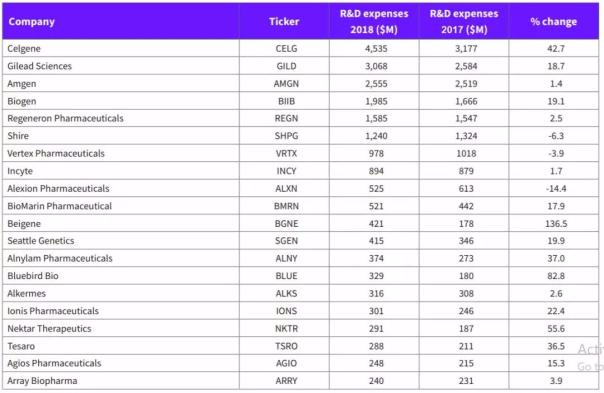Click the % change column header
This screenshot has width=604, height=393.
tap(554, 22)
